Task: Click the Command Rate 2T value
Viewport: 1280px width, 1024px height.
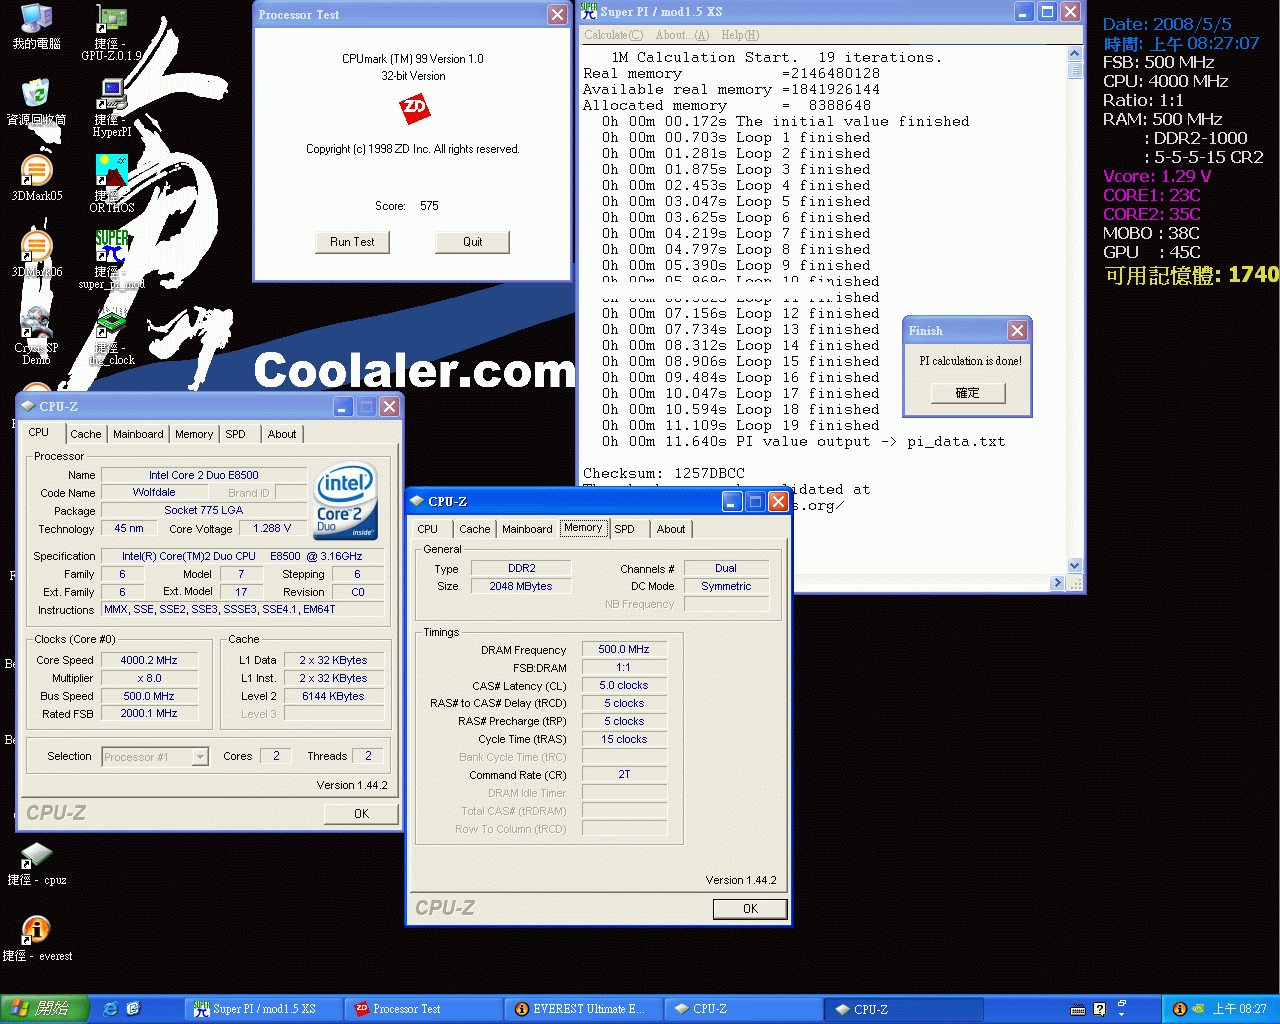Action: [x=624, y=774]
